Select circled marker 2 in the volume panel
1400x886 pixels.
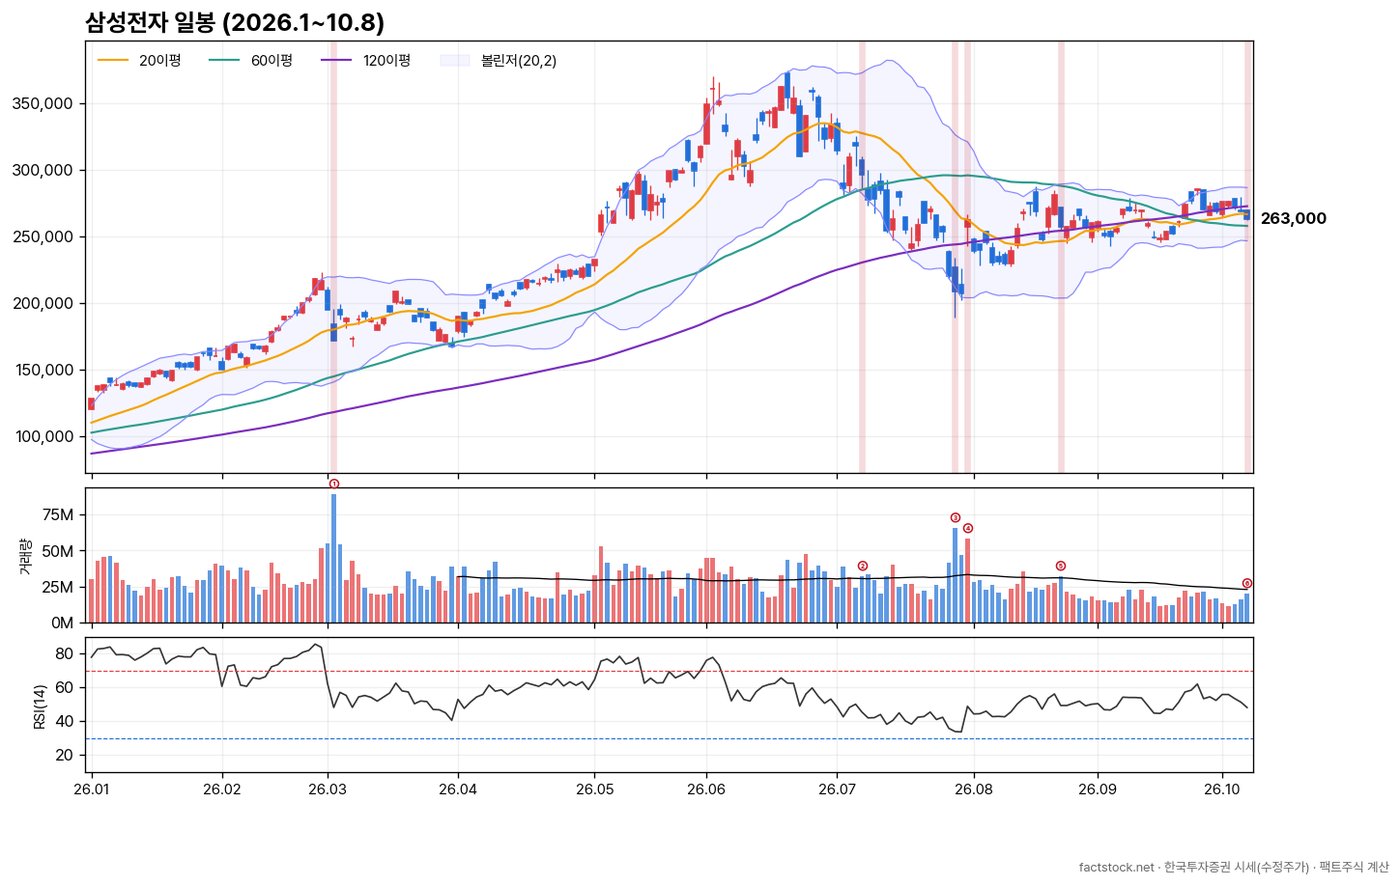[862, 566]
